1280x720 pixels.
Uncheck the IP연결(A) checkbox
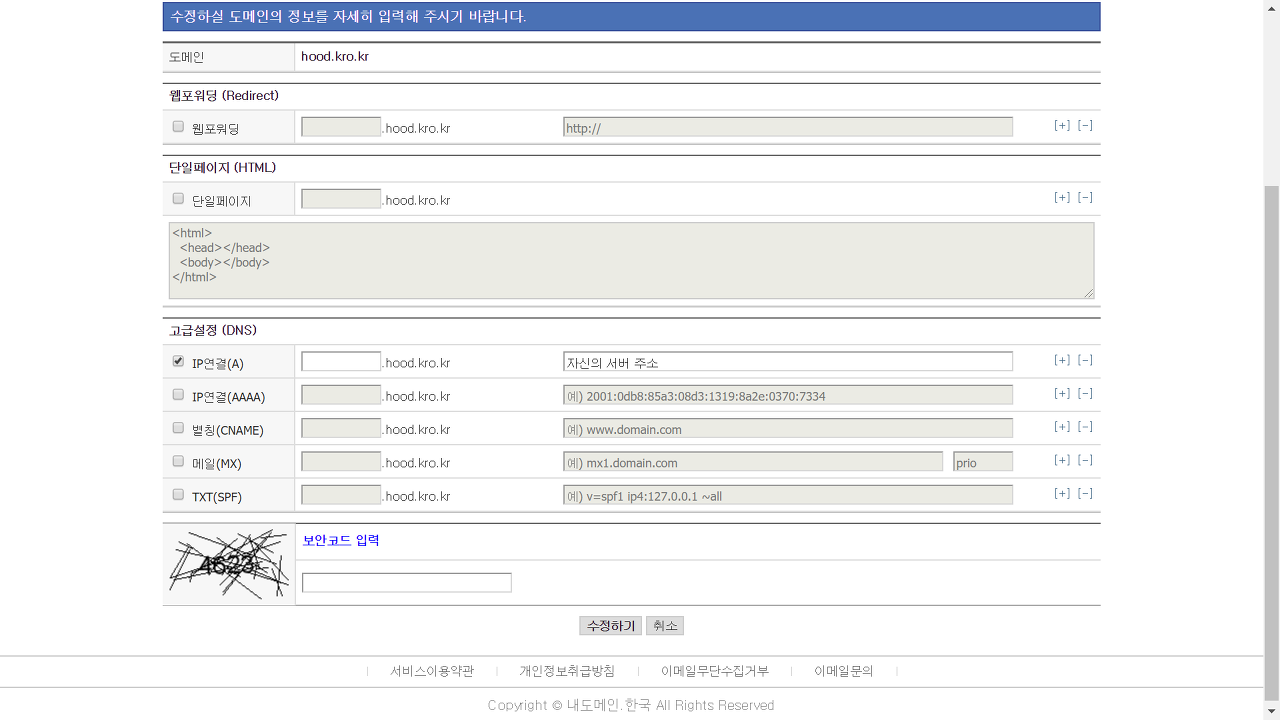[178, 362]
